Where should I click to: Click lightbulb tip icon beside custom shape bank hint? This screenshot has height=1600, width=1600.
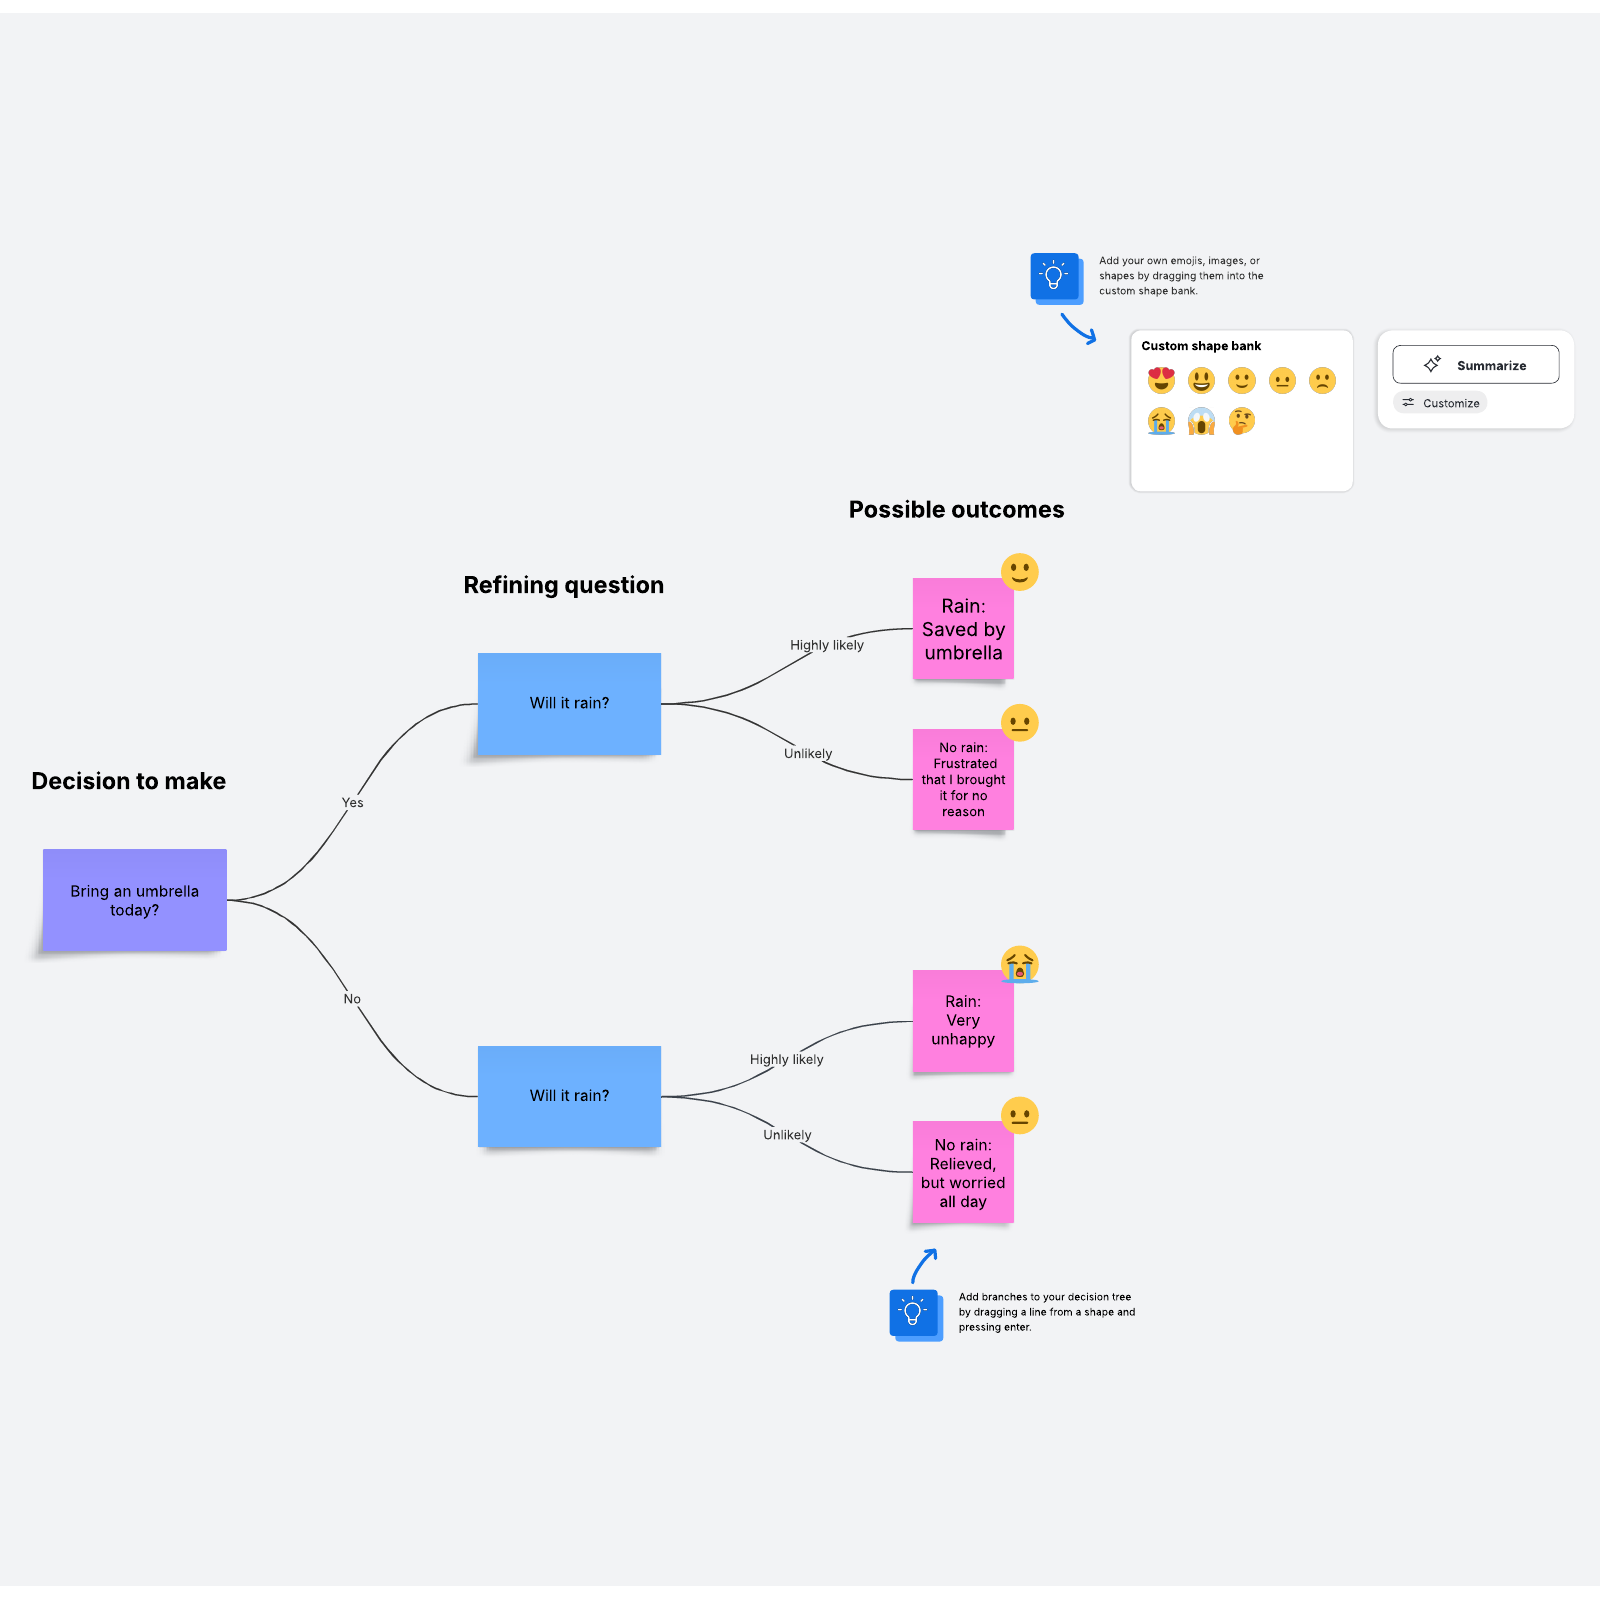(x=1055, y=277)
